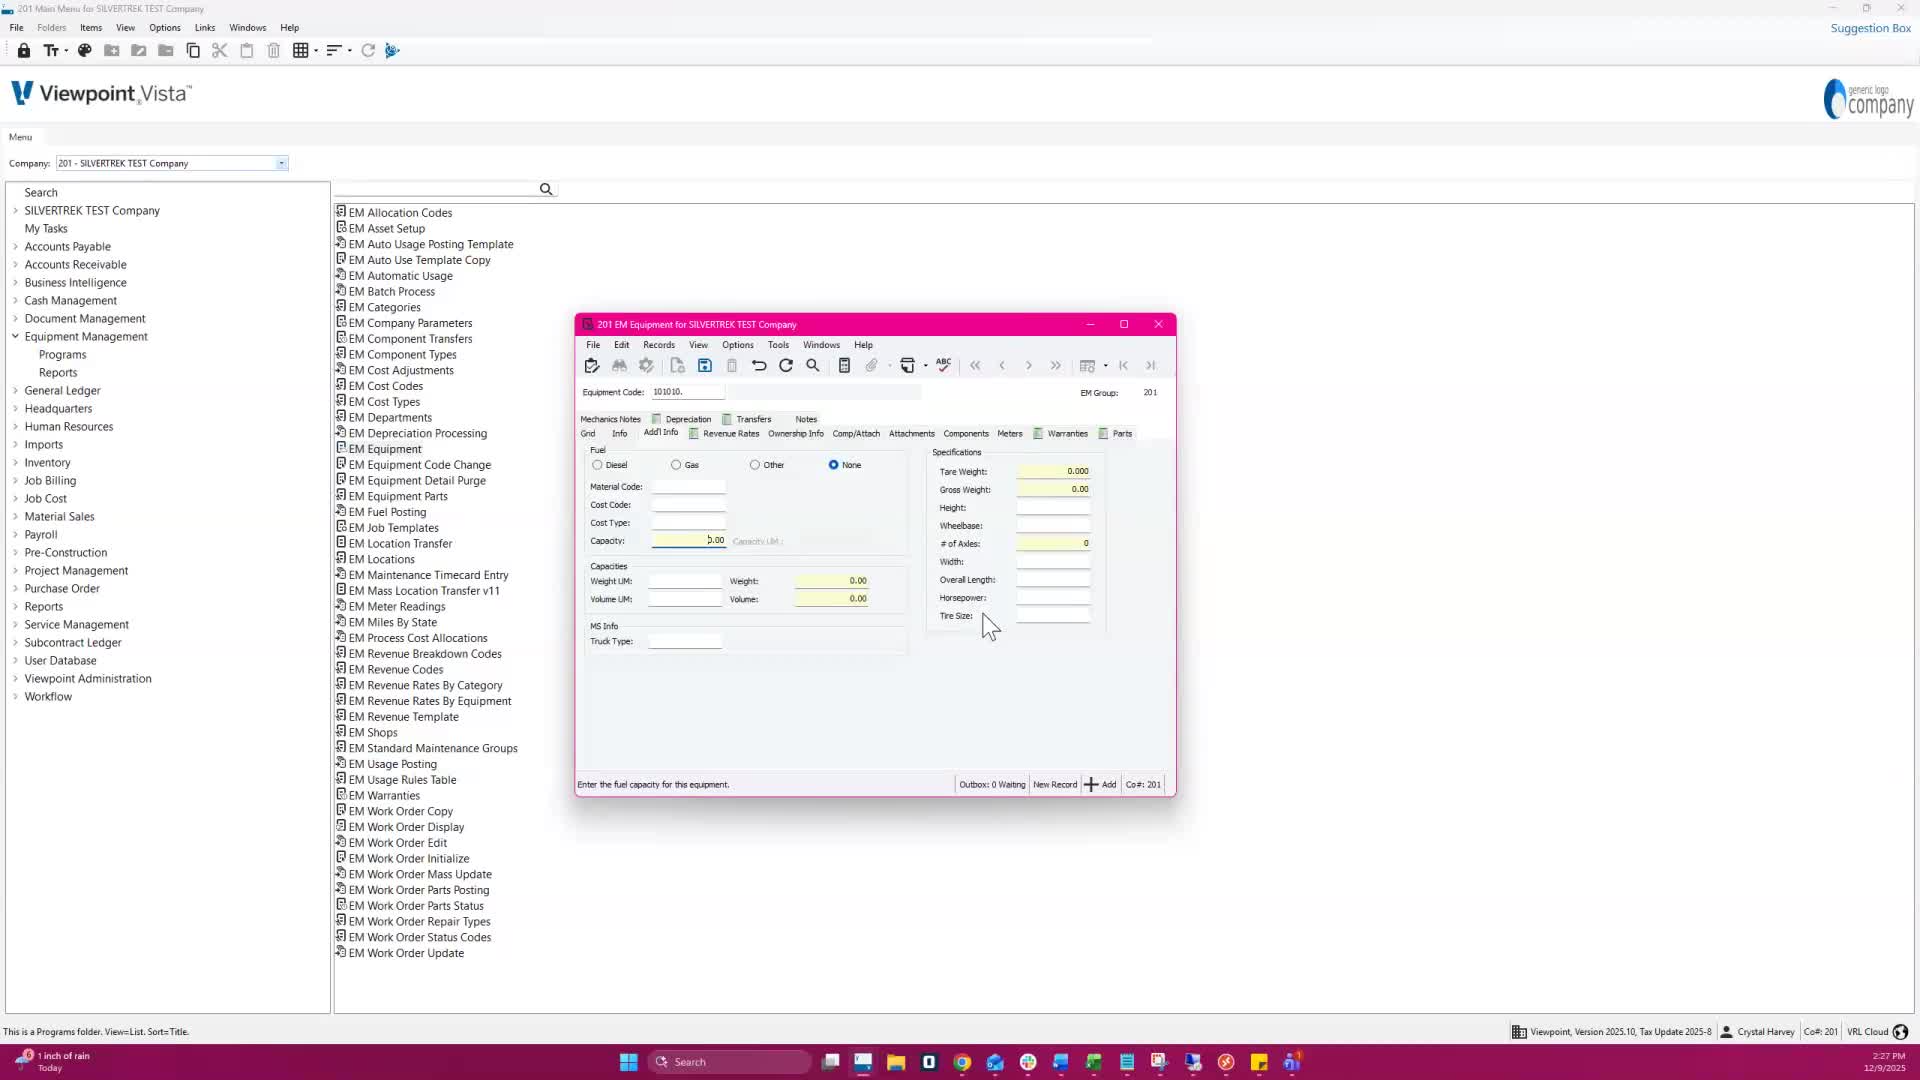Click the undo icon in equipment toolbar
This screenshot has height=1080, width=1920.
759,366
